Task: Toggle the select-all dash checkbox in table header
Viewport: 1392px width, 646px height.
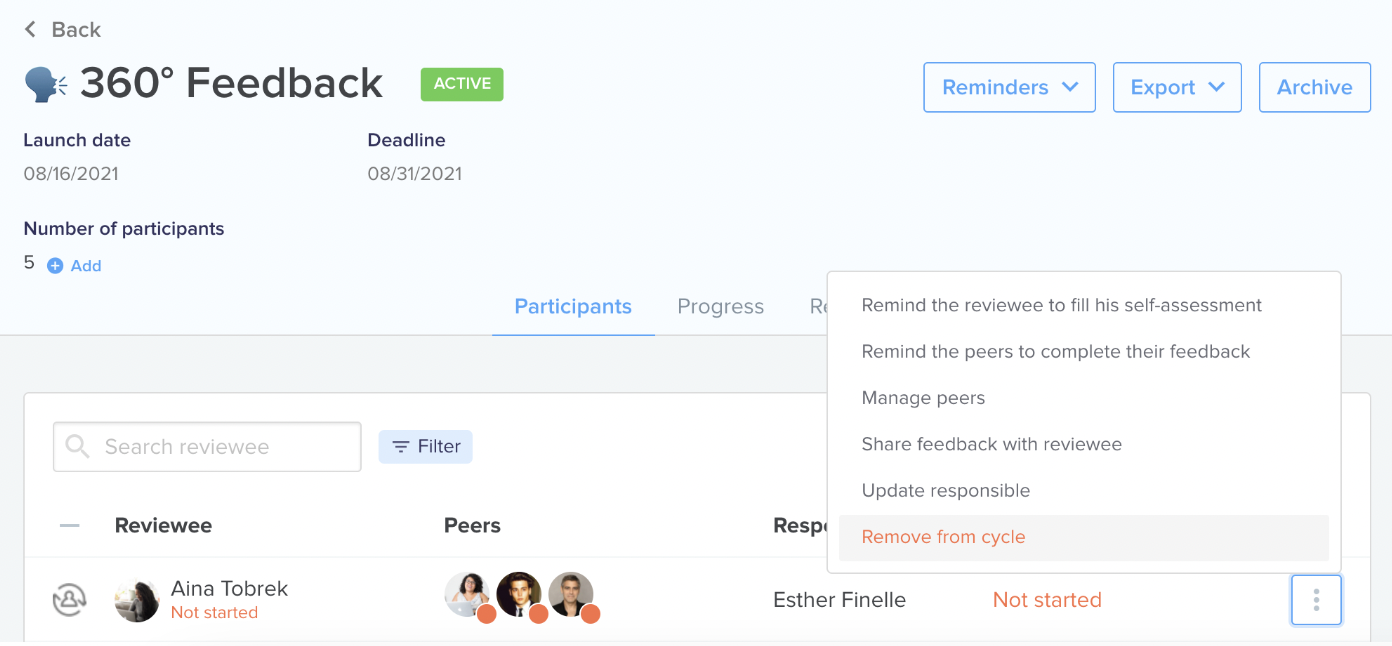Action: [69, 526]
